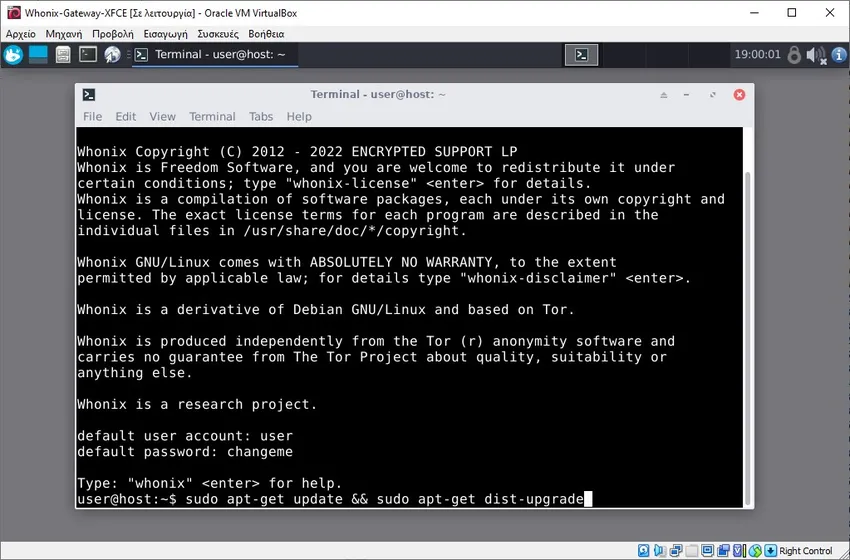Viewport: 850px width, 560px height.
Task: Click the terminal window shade up-arrow button
Action: (x=664, y=95)
